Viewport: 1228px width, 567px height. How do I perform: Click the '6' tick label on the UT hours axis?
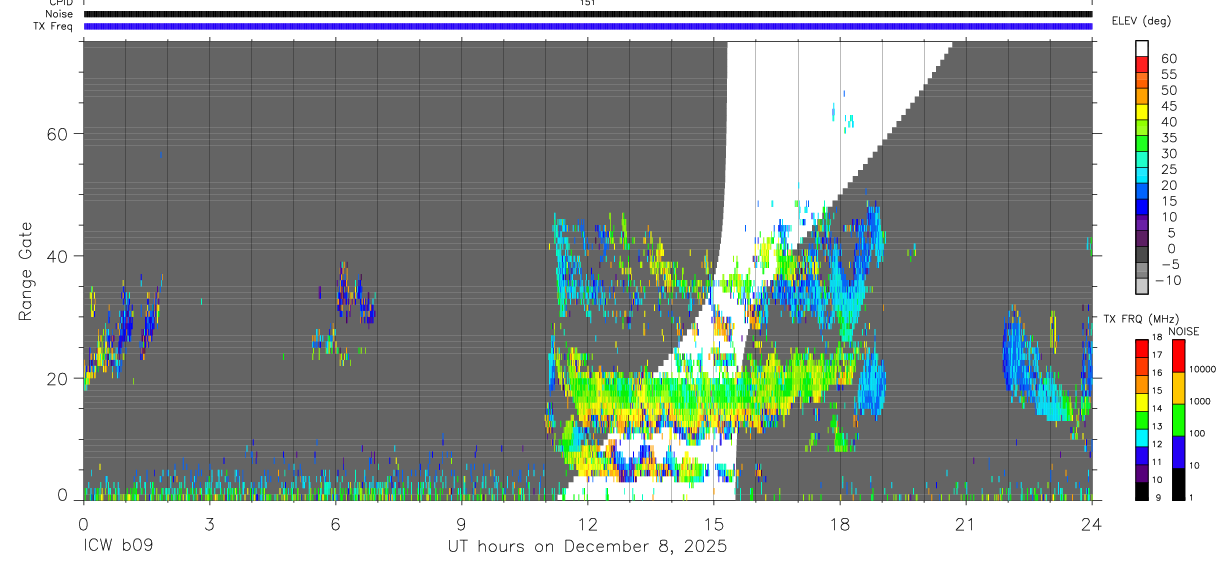[335, 523]
